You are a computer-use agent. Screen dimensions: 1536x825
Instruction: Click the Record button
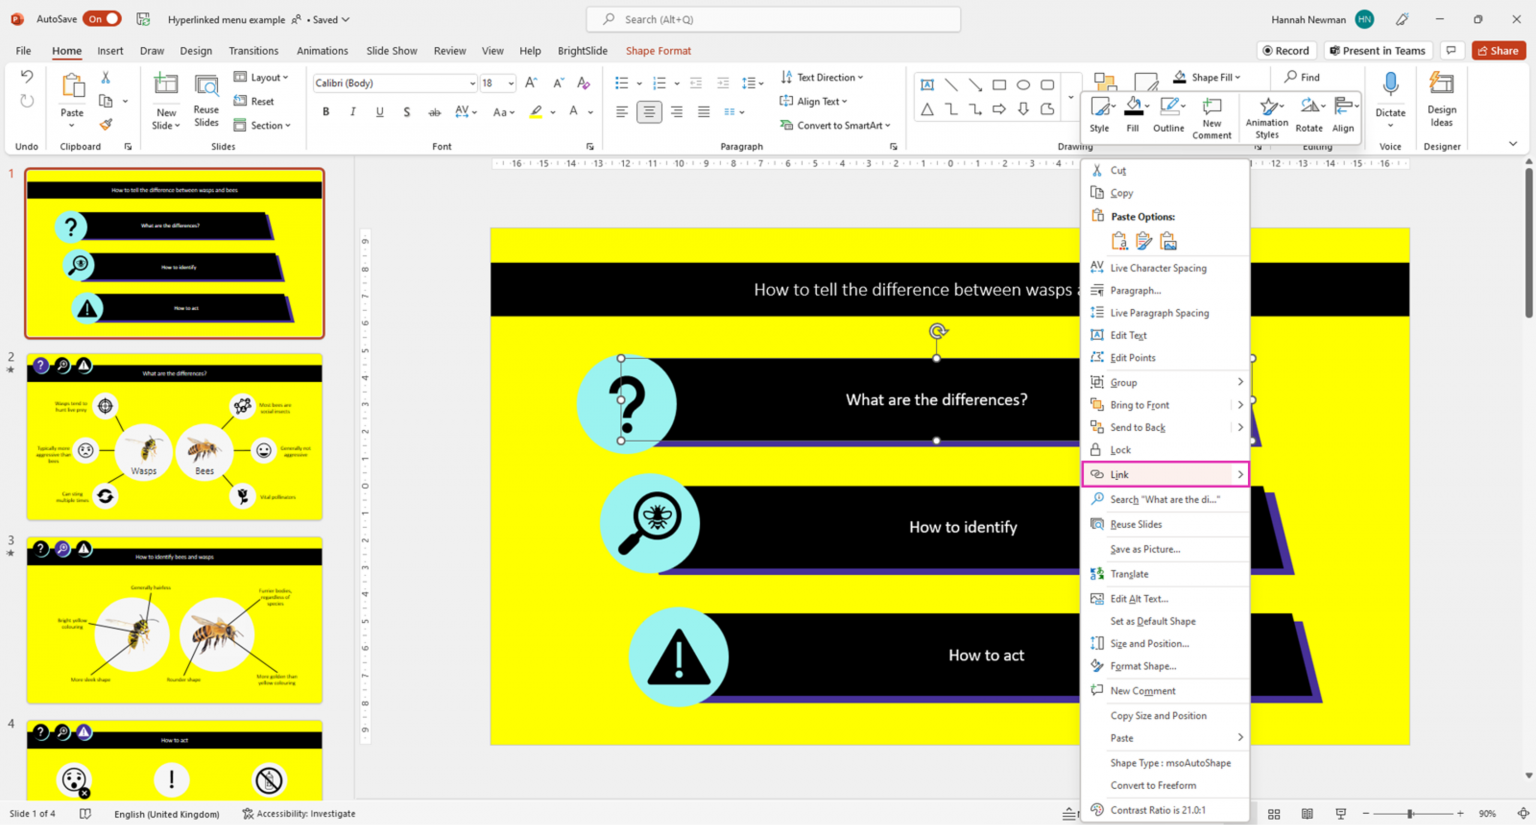(x=1286, y=50)
